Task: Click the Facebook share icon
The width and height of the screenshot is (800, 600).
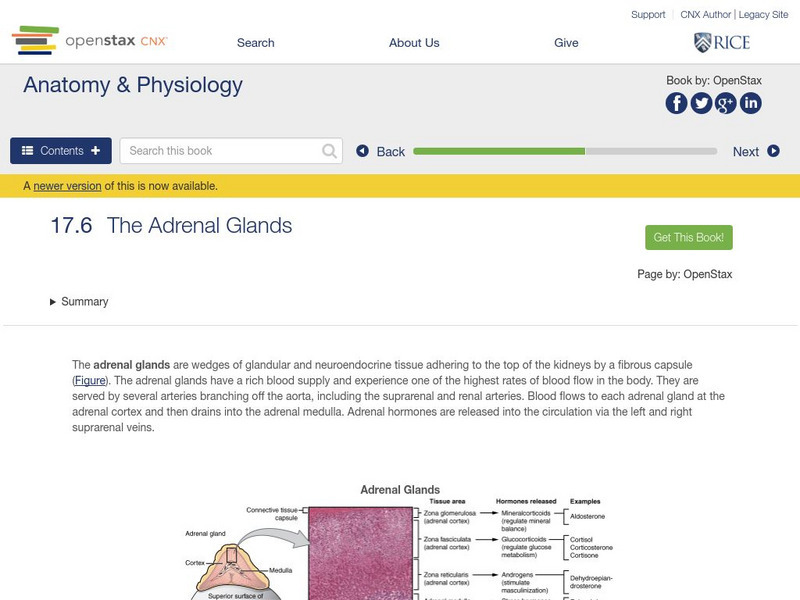Action: (x=677, y=103)
